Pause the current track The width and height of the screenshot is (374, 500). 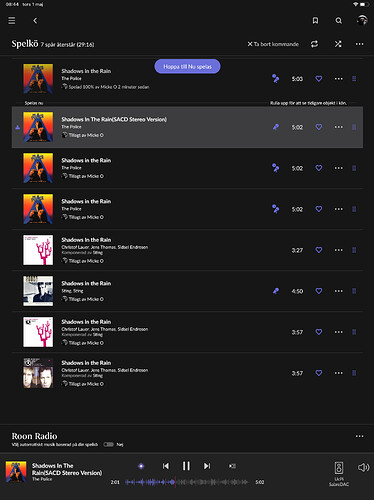point(186,466)
